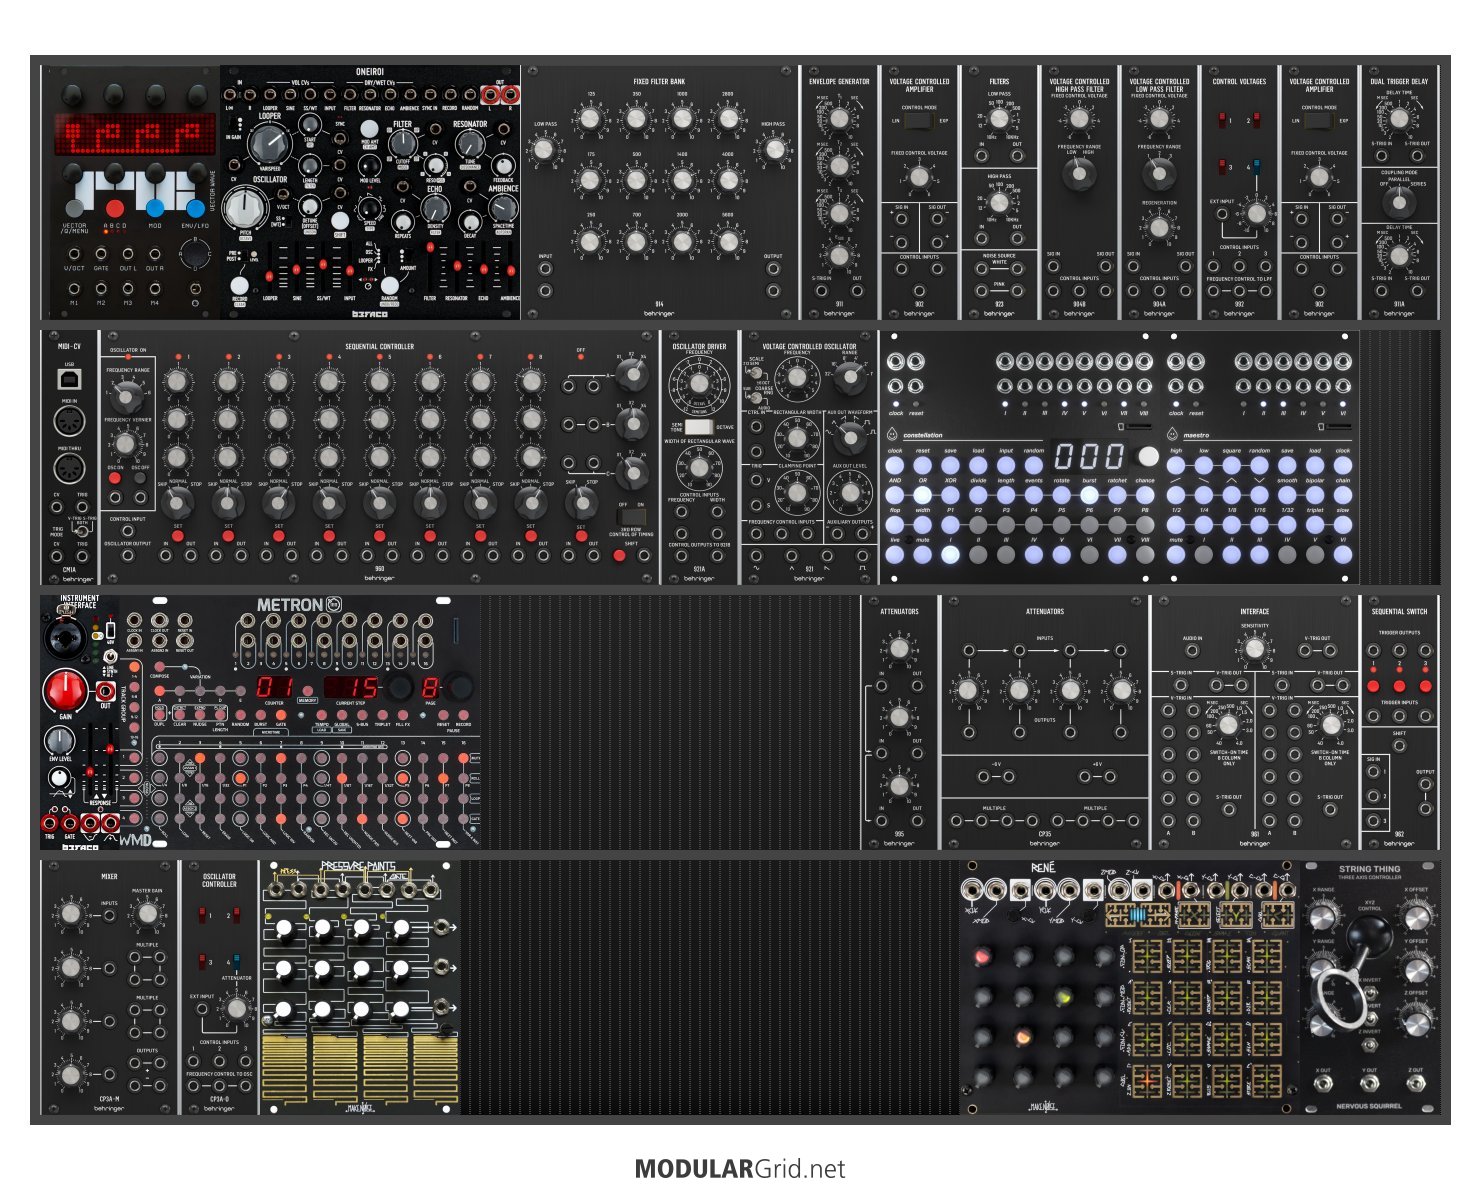
Task: Click the red A B C D button on Vector Wave
Action: pyautogui.click(x=115, y=208)
